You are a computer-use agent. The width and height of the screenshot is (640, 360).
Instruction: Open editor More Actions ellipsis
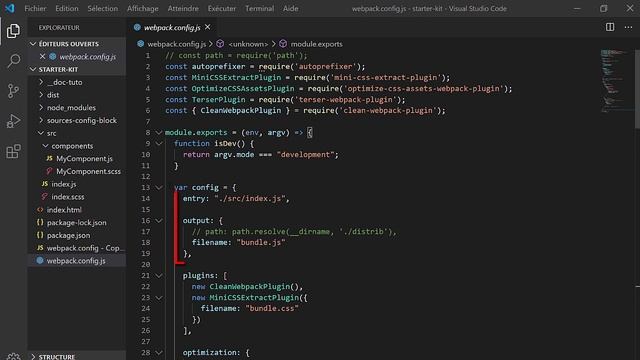pyautogui.click(x=628, y=27)
